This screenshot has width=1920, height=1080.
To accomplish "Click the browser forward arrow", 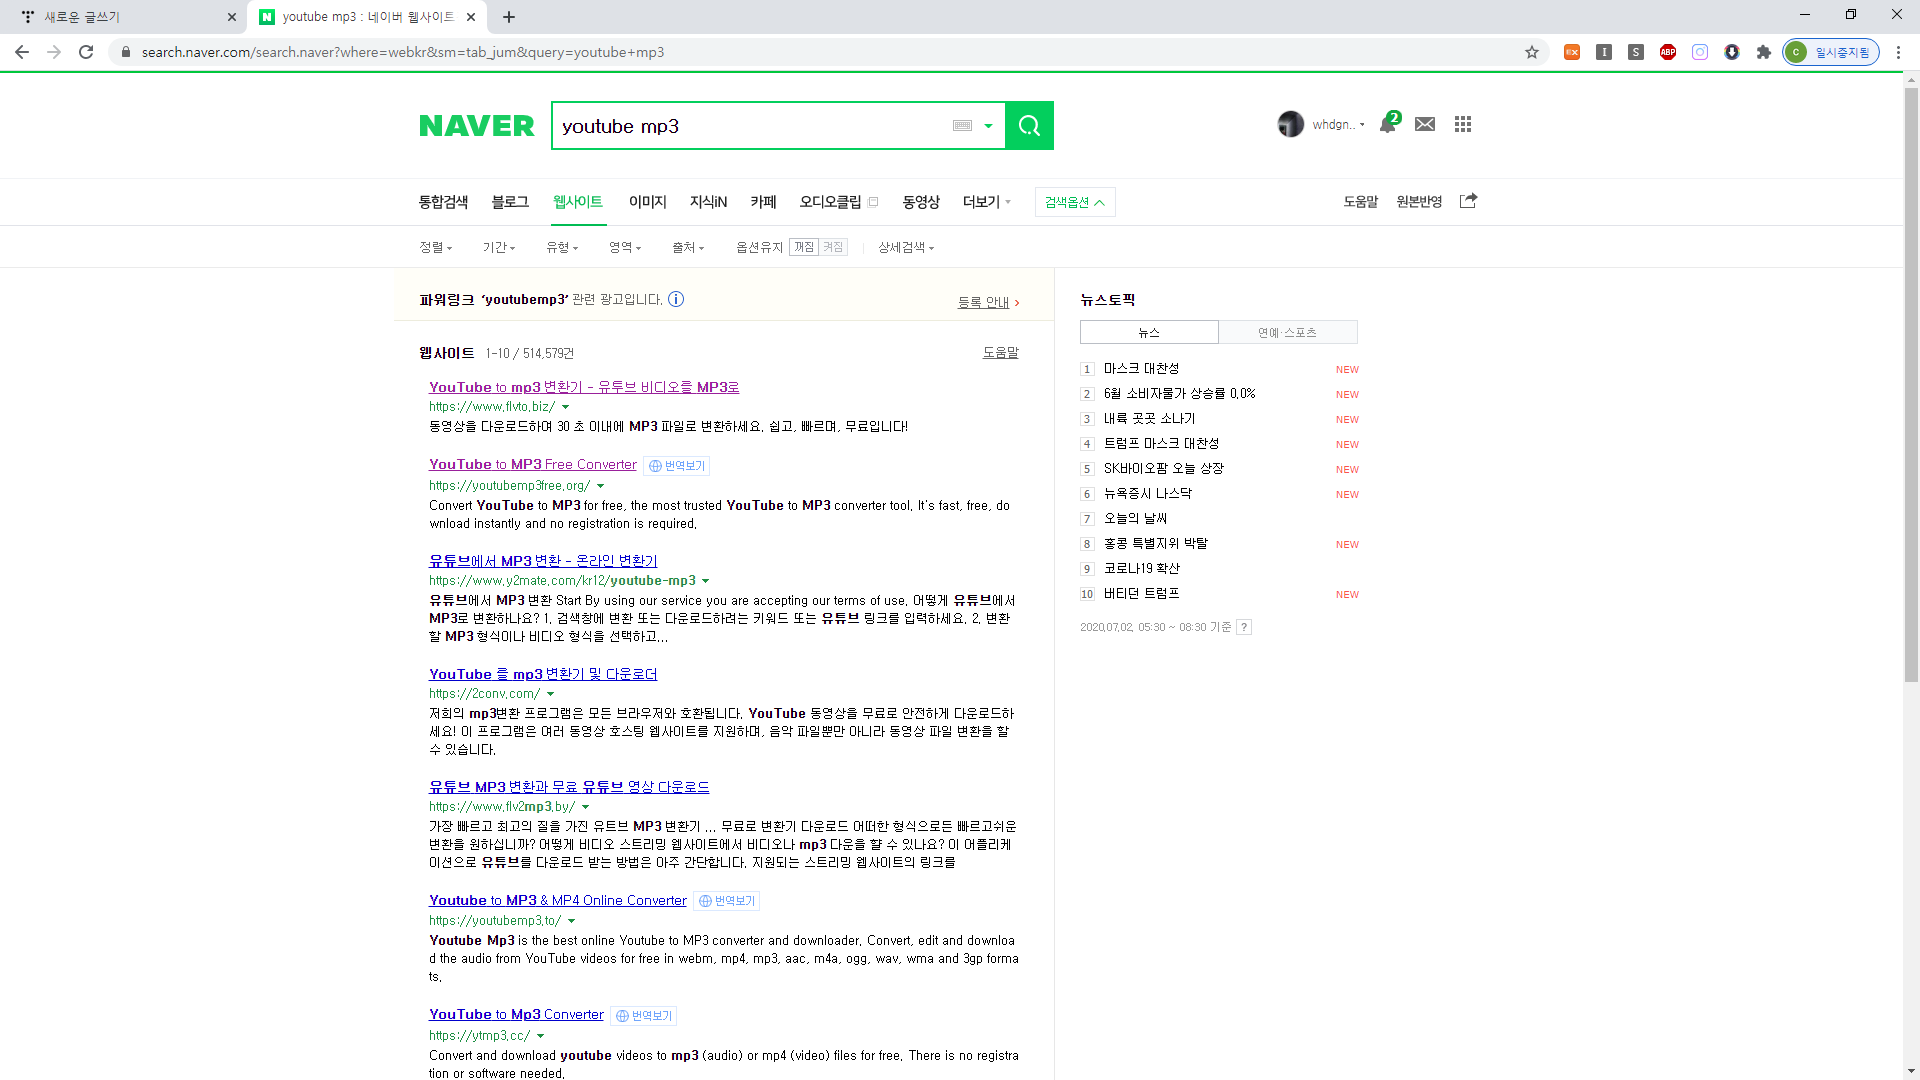I will (x=54, y=52).
